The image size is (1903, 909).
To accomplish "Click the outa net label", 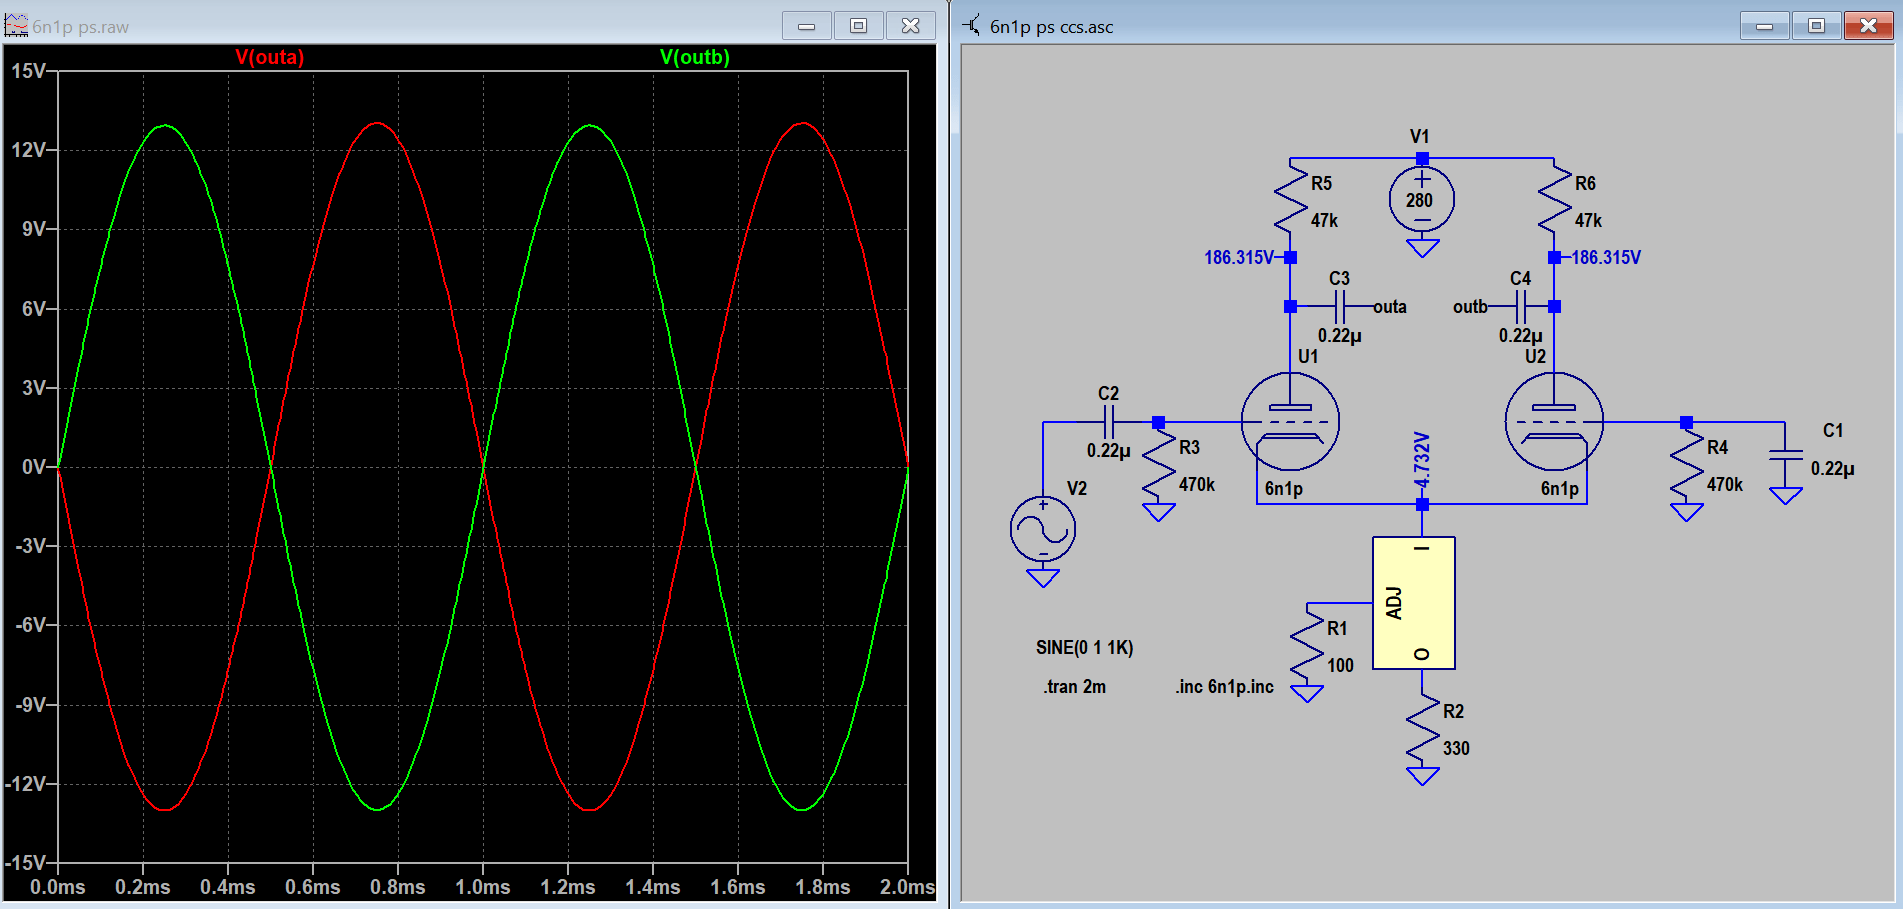I will 1390,307.
